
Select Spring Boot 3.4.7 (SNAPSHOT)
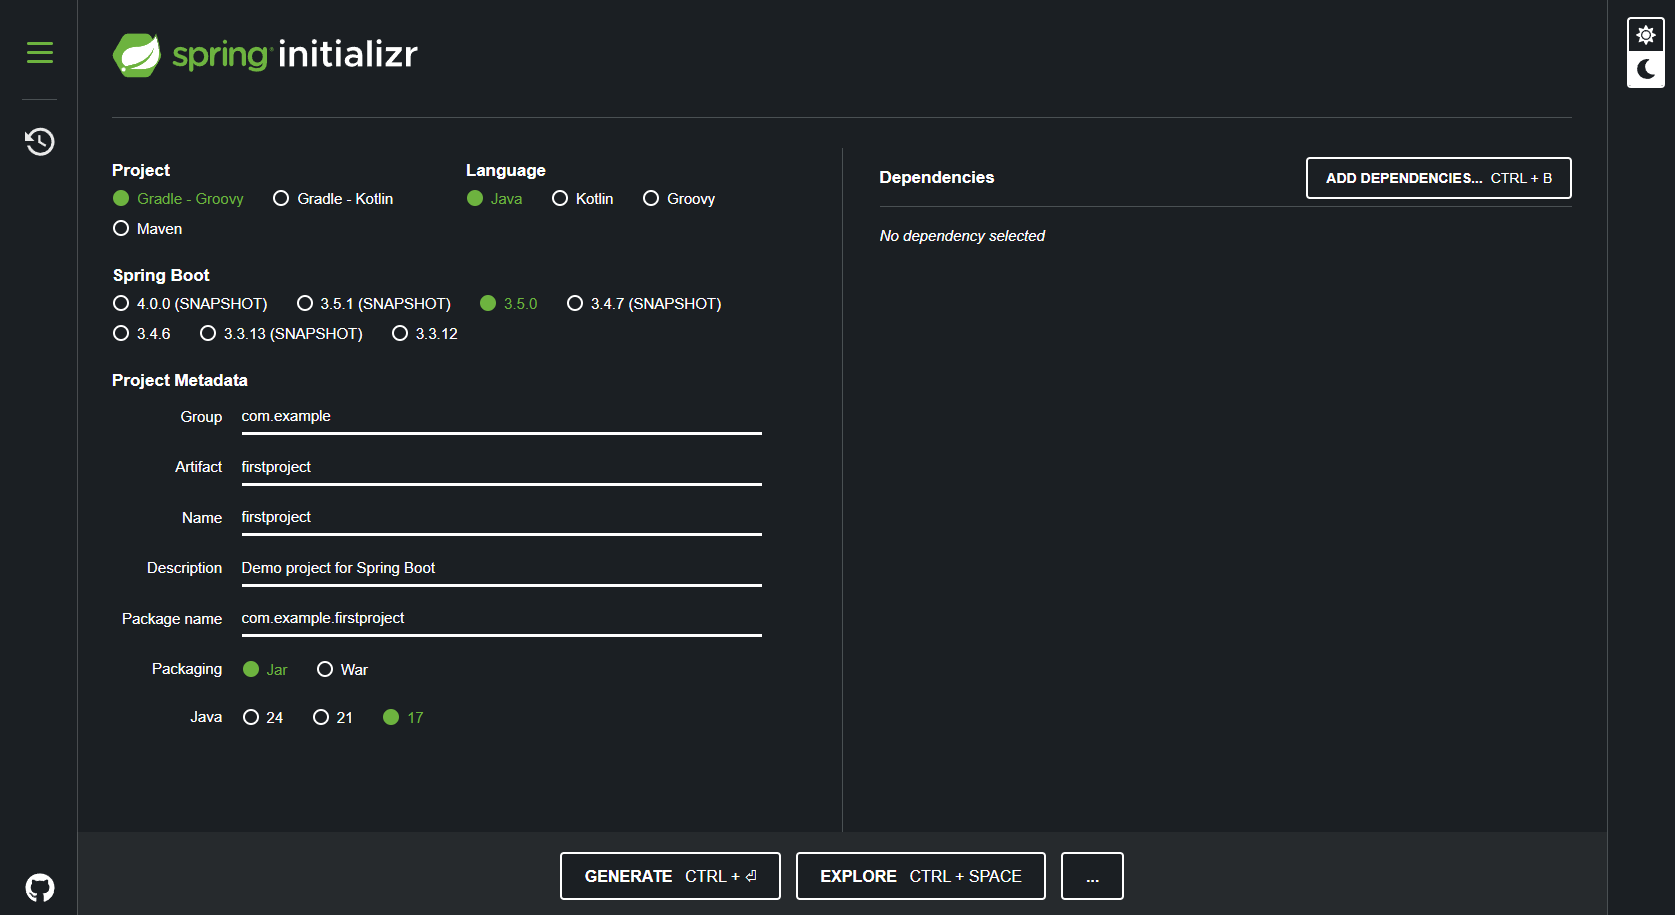pyautogui.click(x=644, y=304)
